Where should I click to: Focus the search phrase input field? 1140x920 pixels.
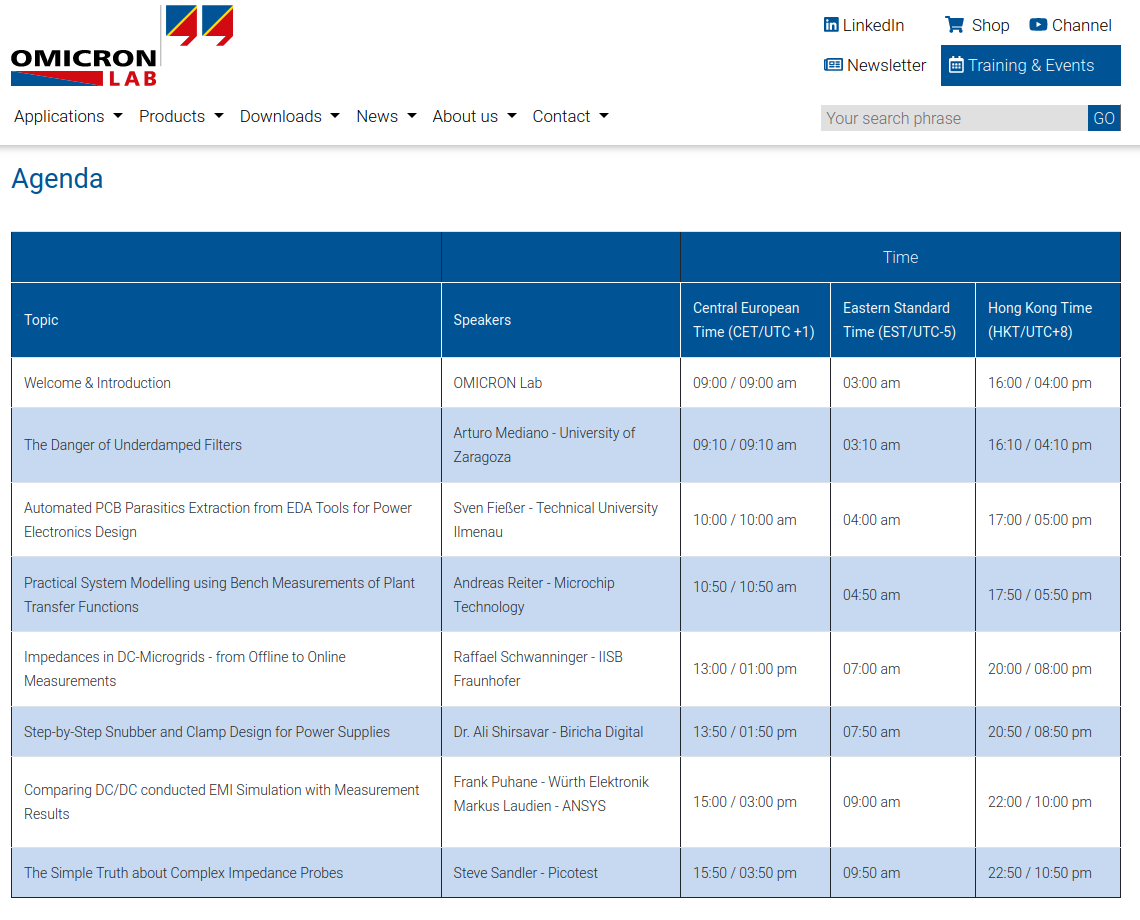954,118
